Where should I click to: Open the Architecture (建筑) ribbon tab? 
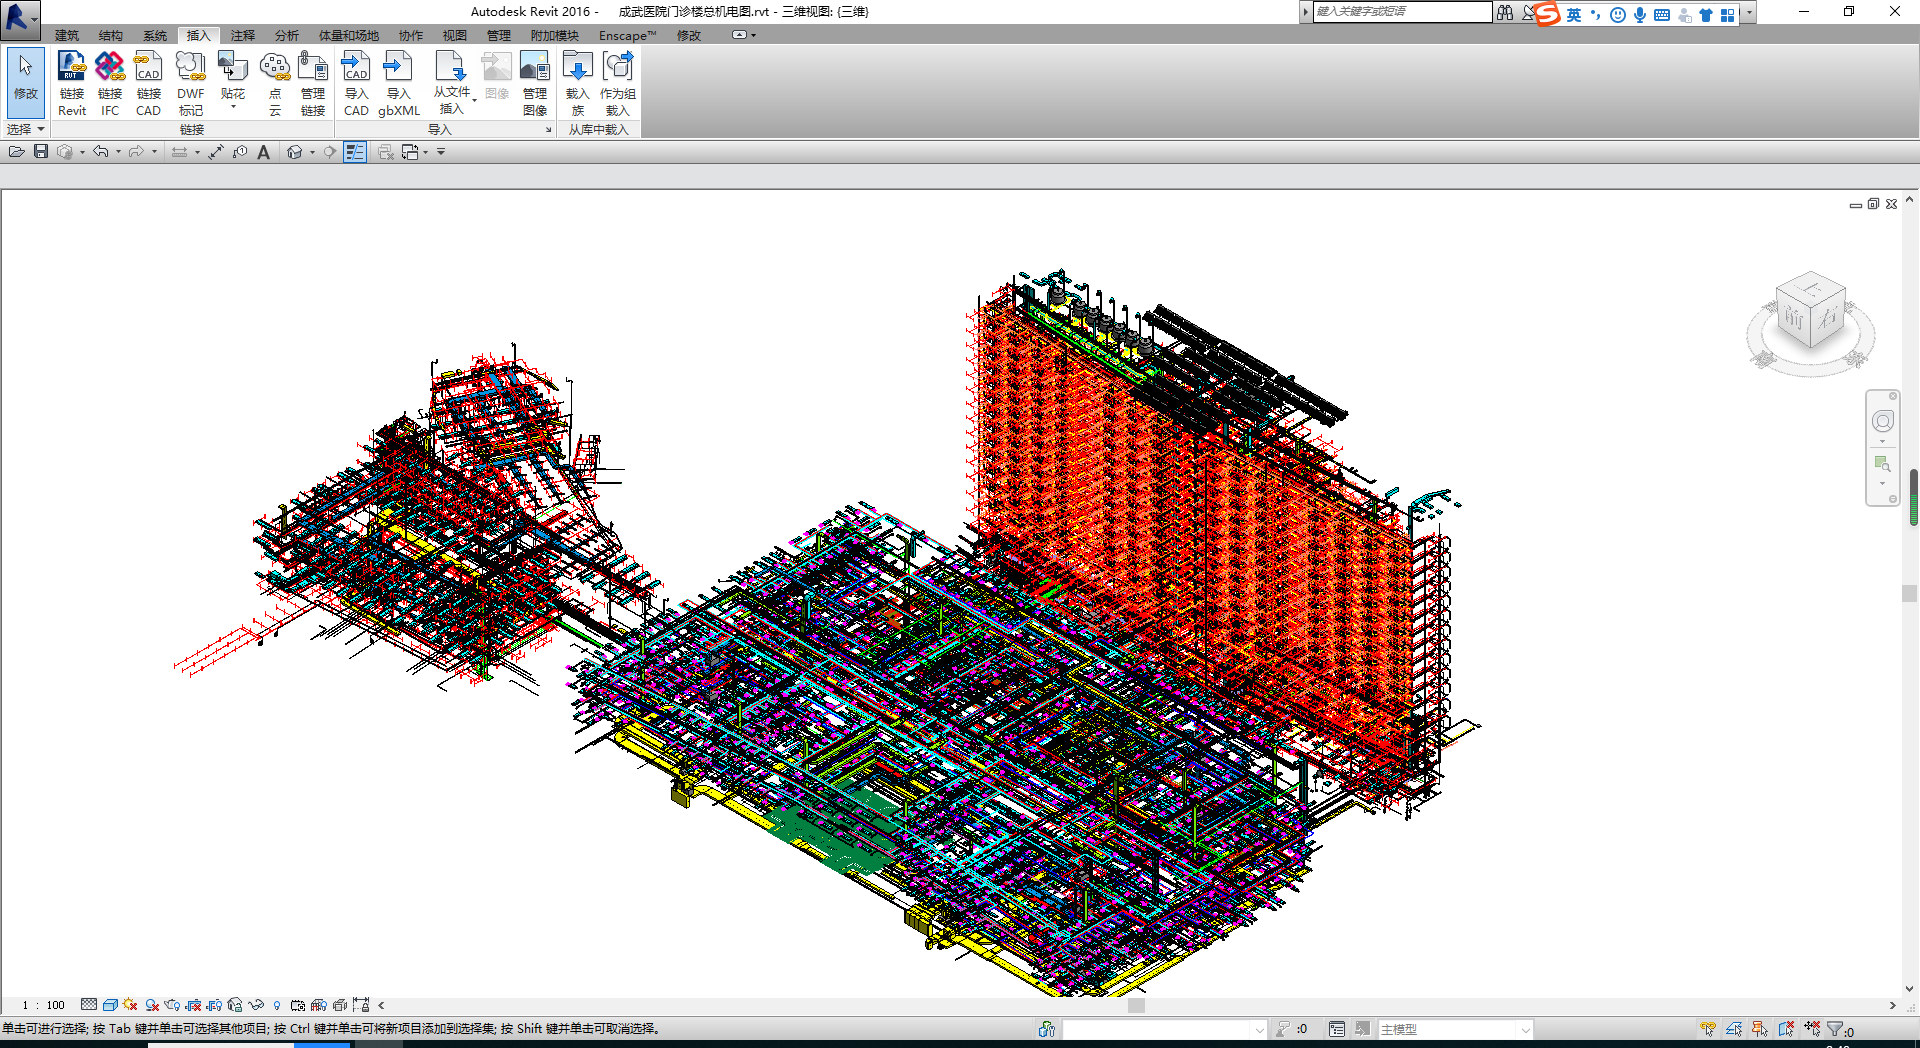[x=67, y=35]
